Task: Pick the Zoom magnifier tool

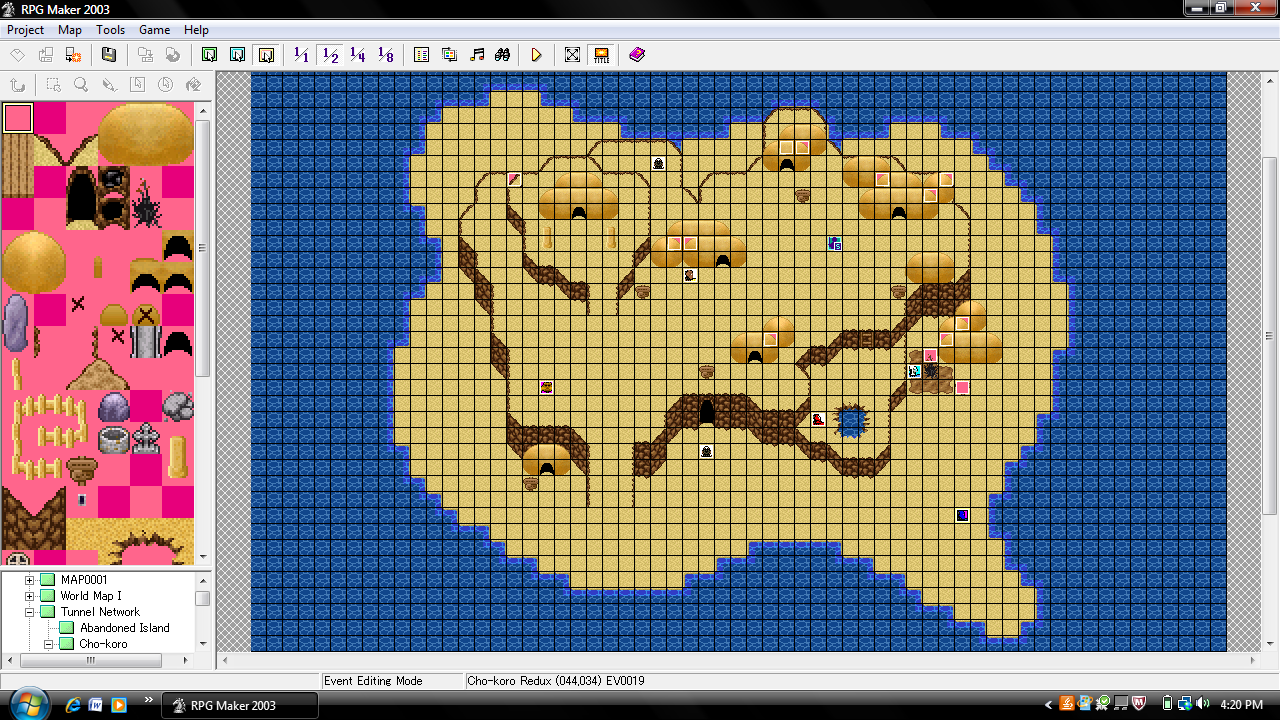Action: point(81,85)
